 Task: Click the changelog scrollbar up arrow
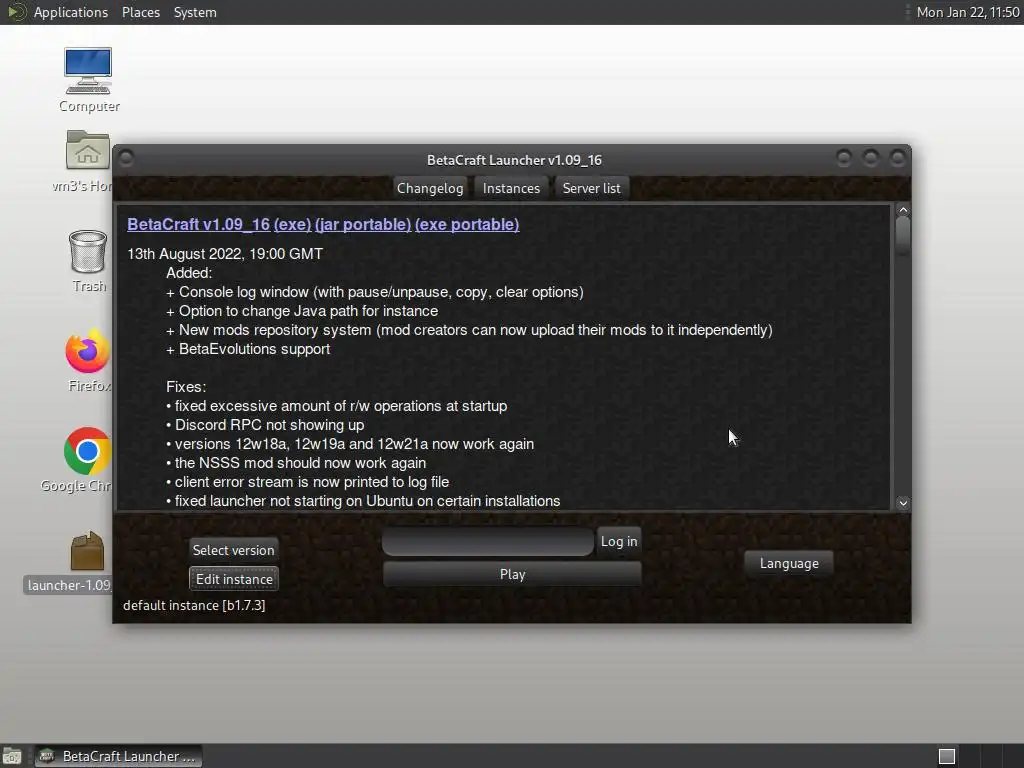(x=903, y=210)
